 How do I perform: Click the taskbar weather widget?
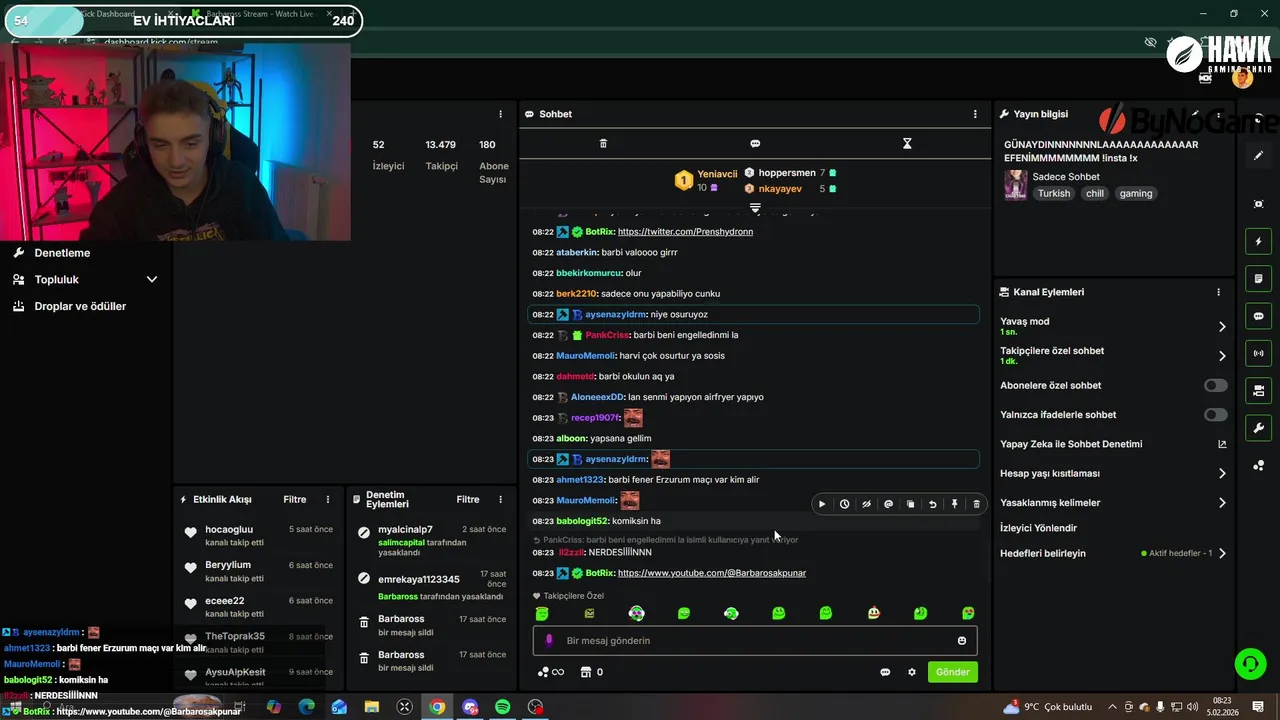click(1048, 707)
